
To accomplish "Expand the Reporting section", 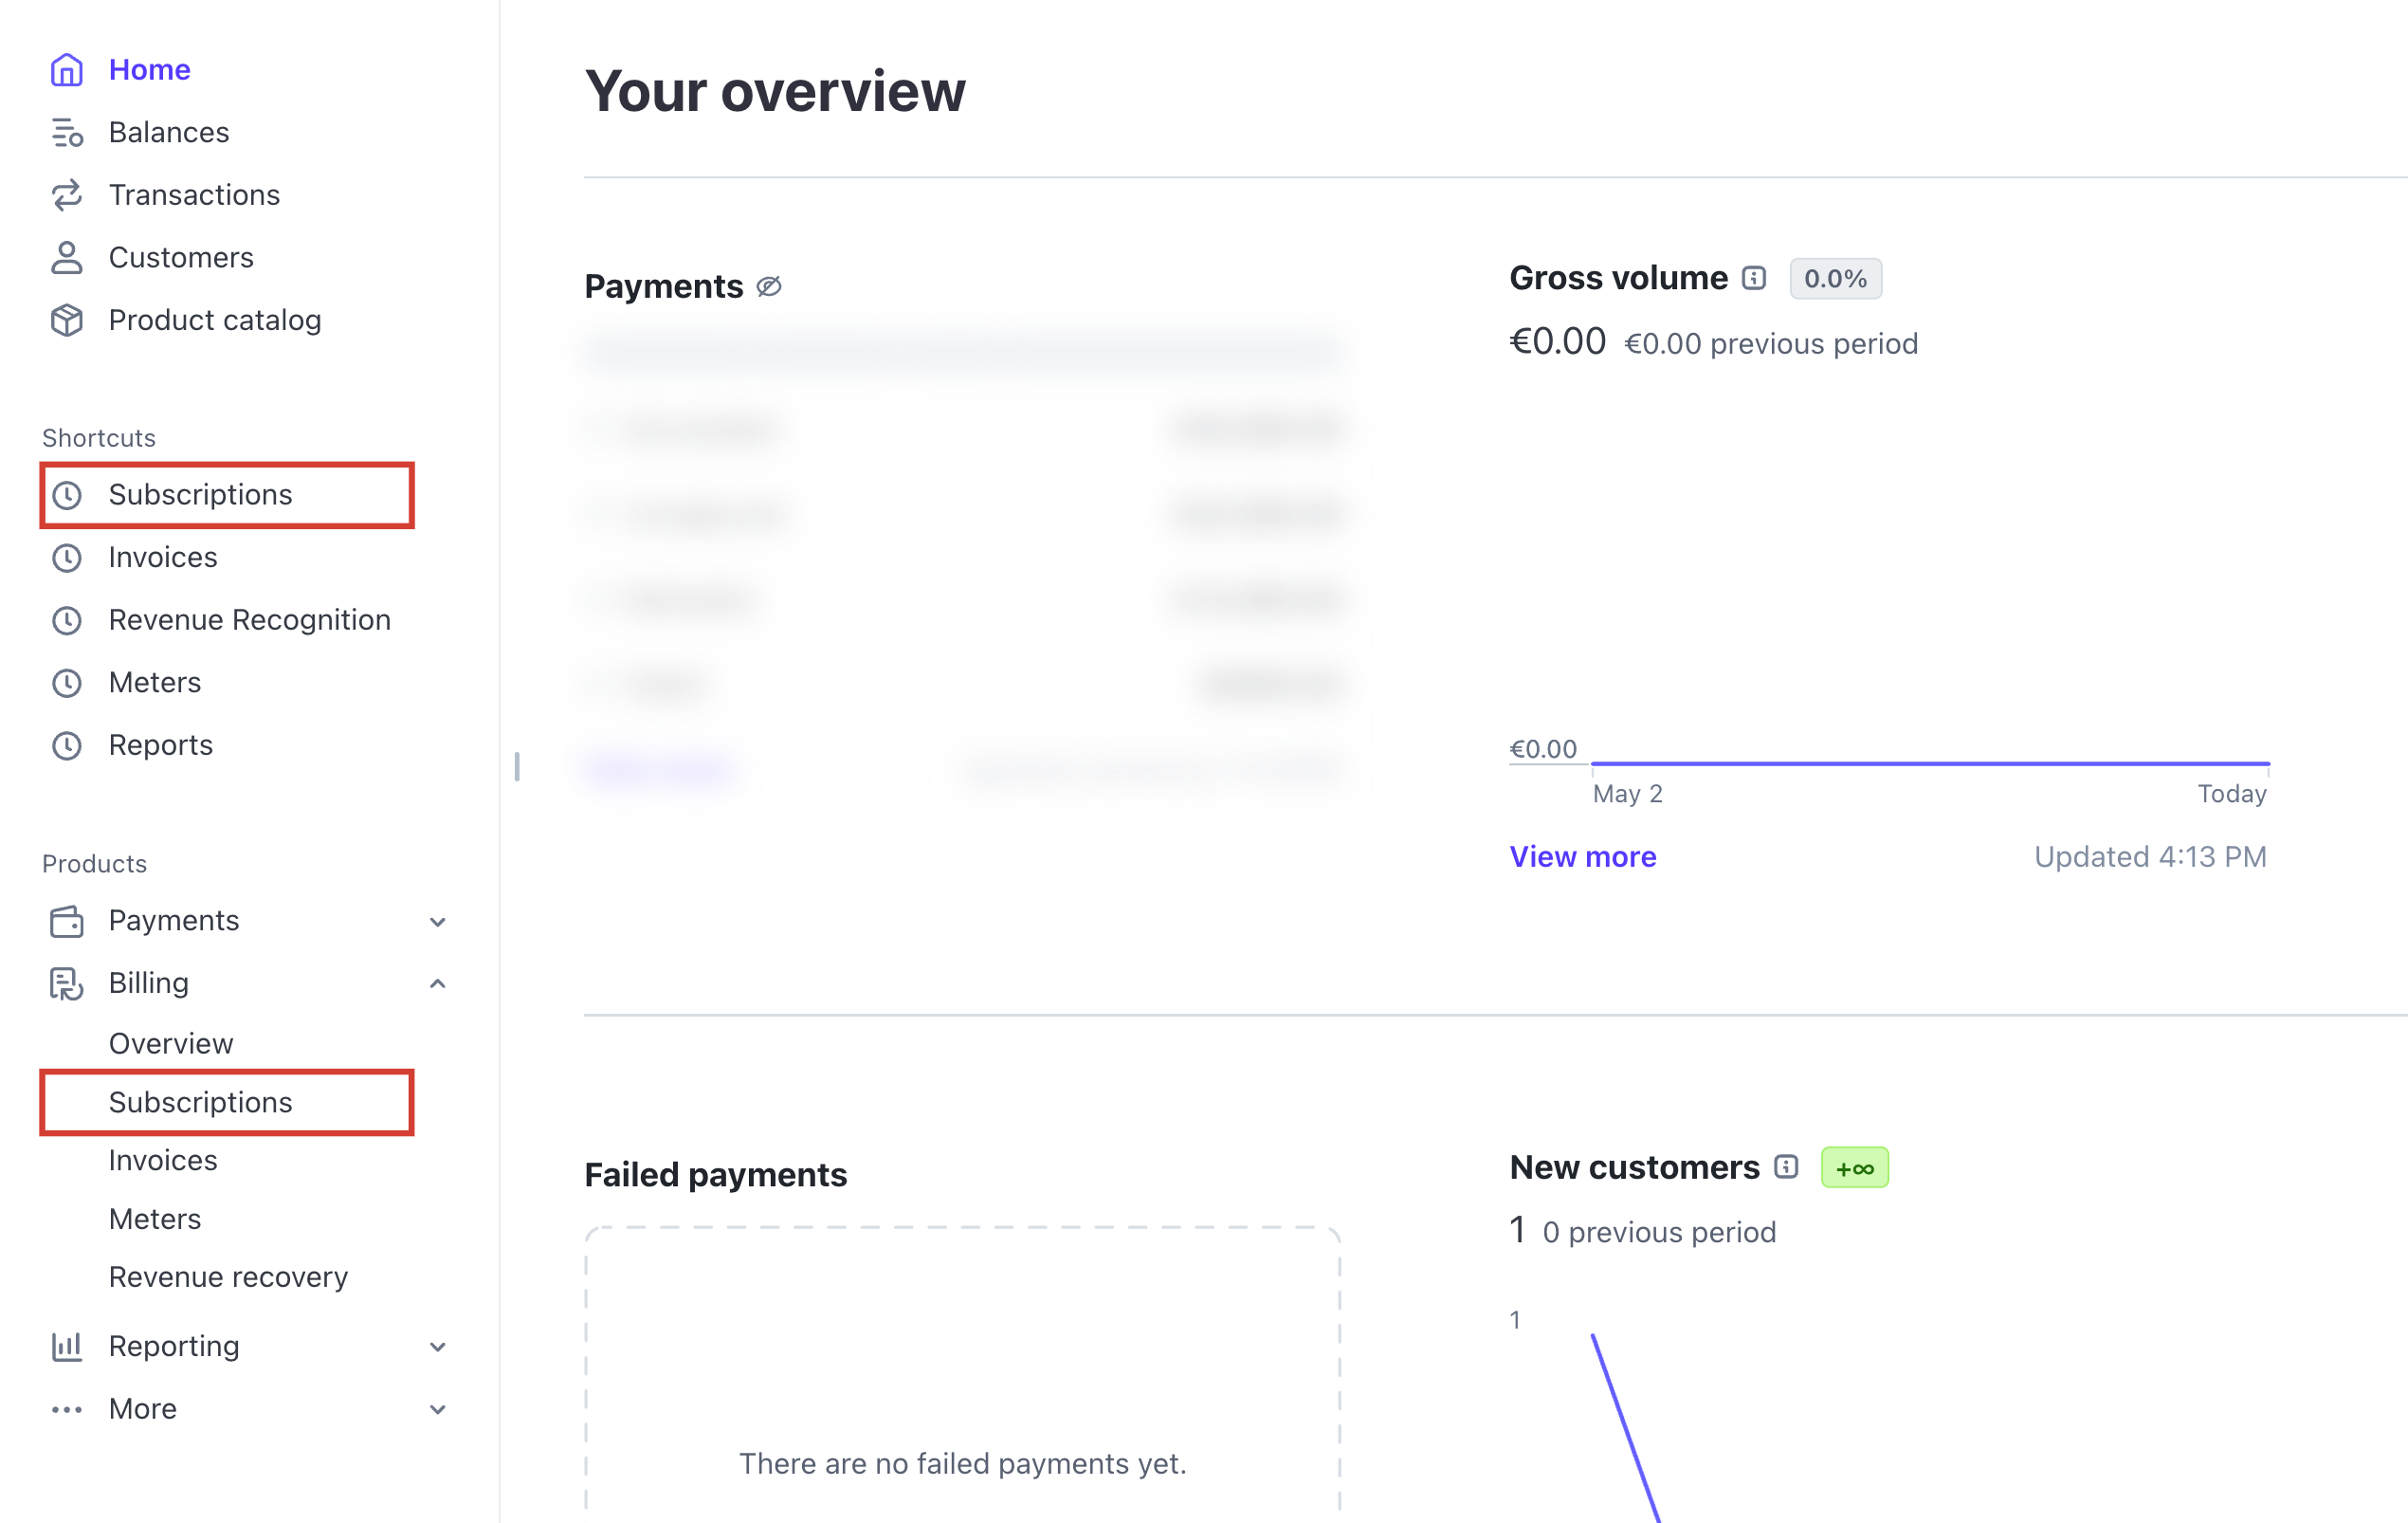I will (x=437, y=1345).
